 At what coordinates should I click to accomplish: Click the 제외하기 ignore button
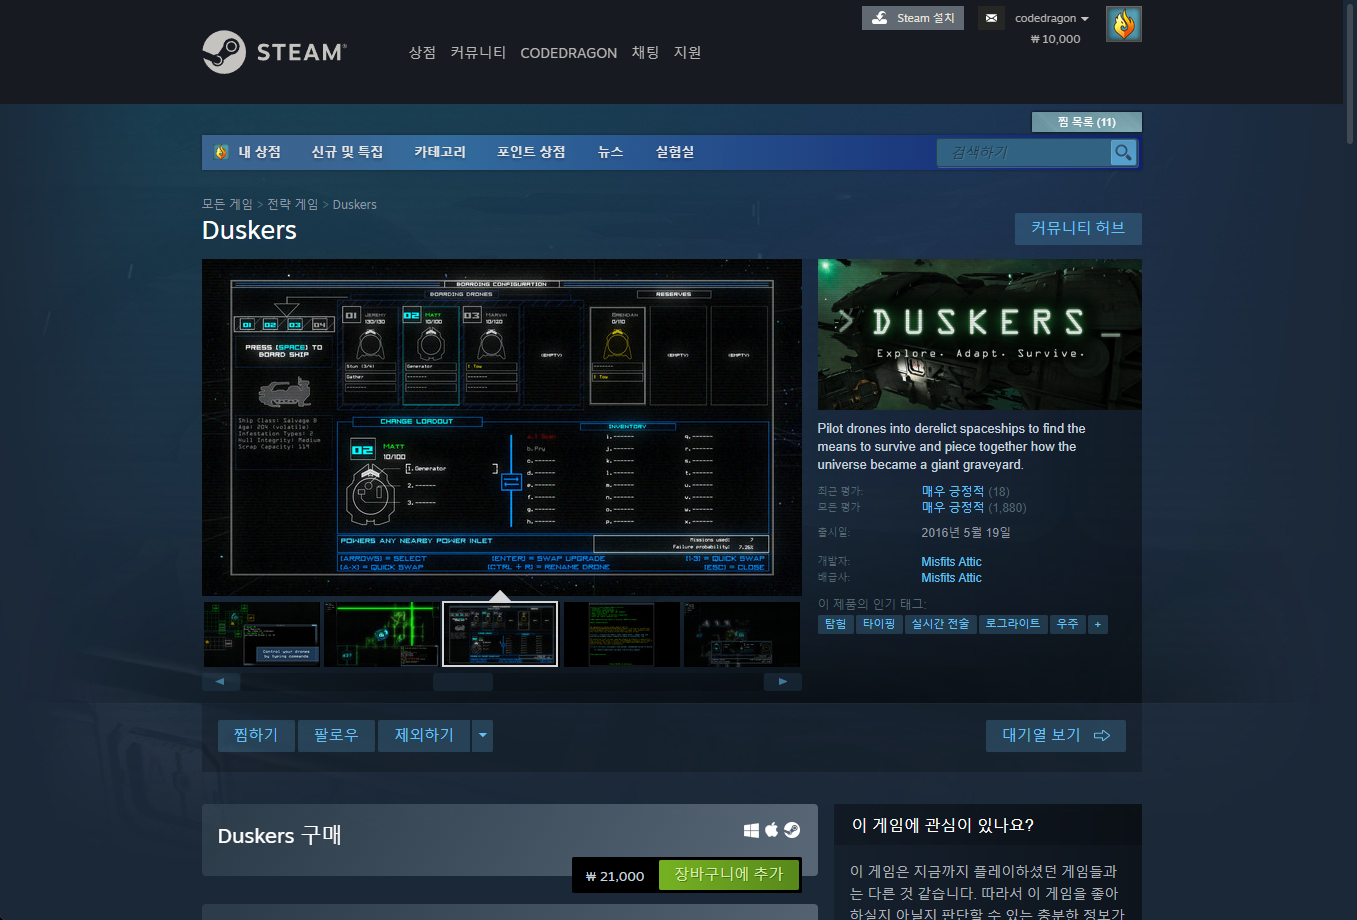[424, 735]
